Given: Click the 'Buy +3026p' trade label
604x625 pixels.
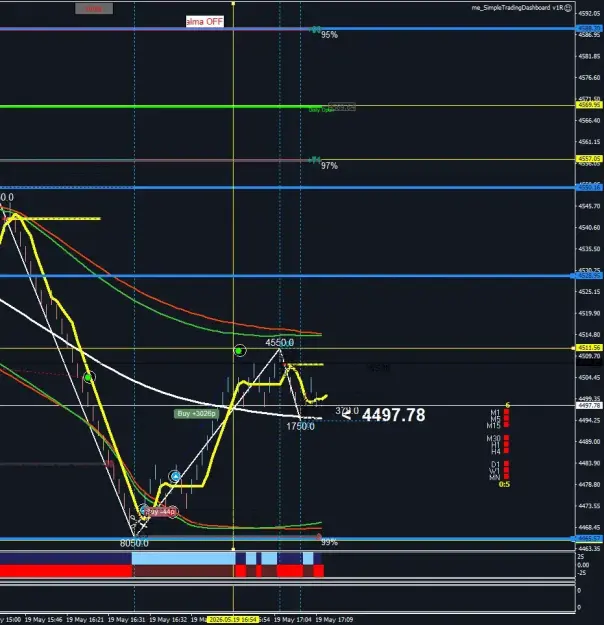Looking at the screenshot, I should pyautogui.click(x=196, y=414).
